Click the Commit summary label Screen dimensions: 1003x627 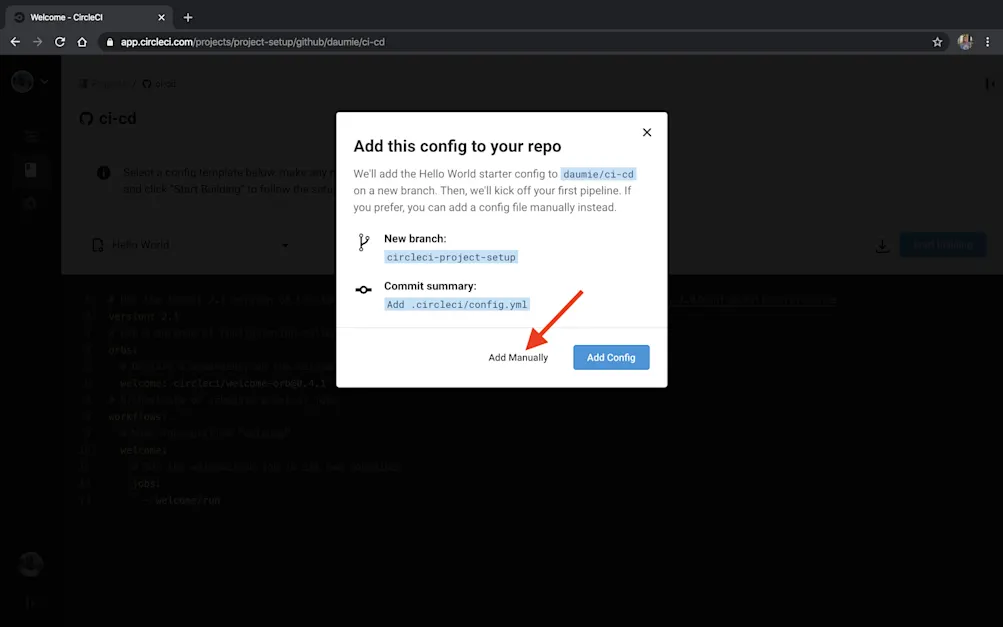click(430, 286)
